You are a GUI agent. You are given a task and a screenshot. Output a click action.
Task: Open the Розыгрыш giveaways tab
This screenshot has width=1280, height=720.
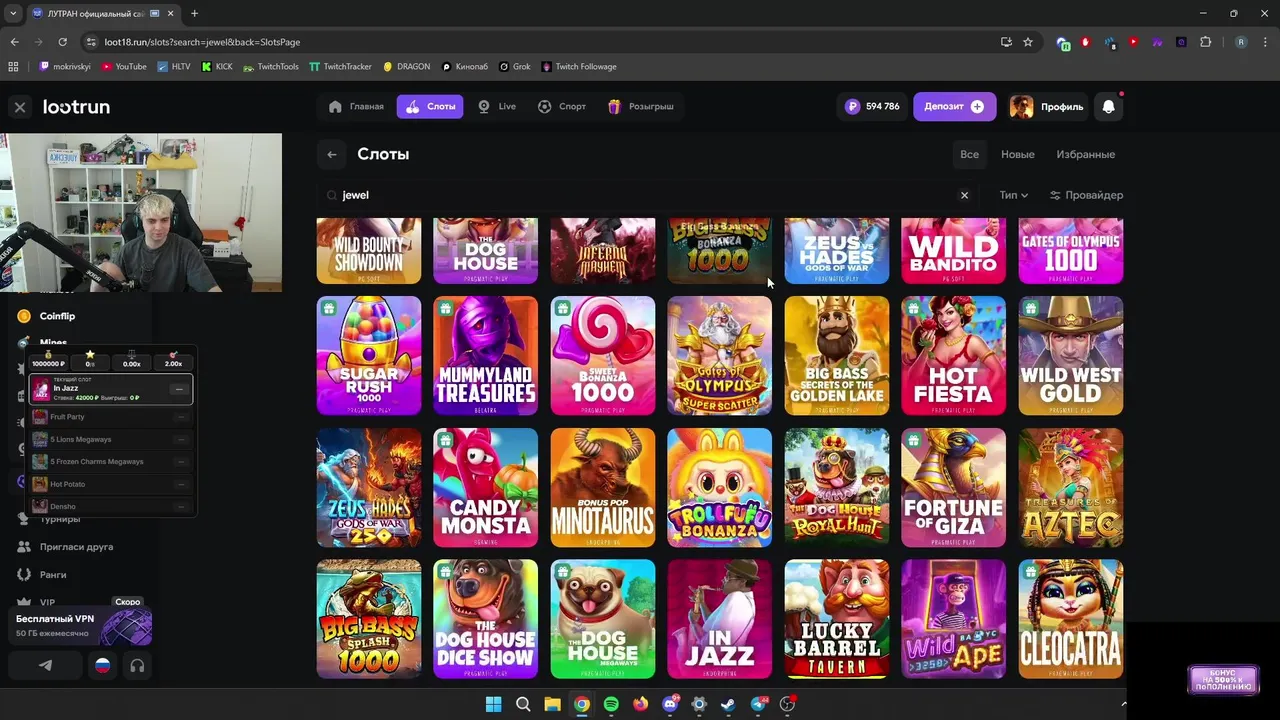pos(641,106)
